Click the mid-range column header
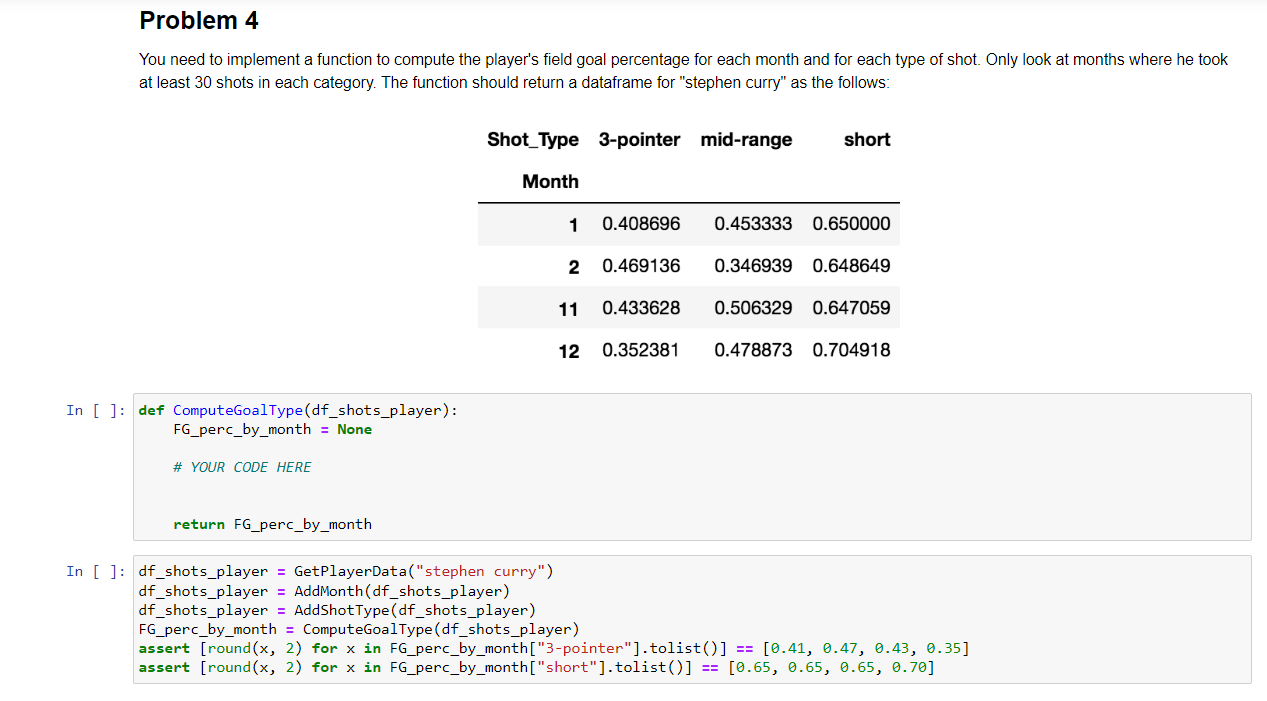Viewport: 1267px width, 701px height. coord(746,140)
